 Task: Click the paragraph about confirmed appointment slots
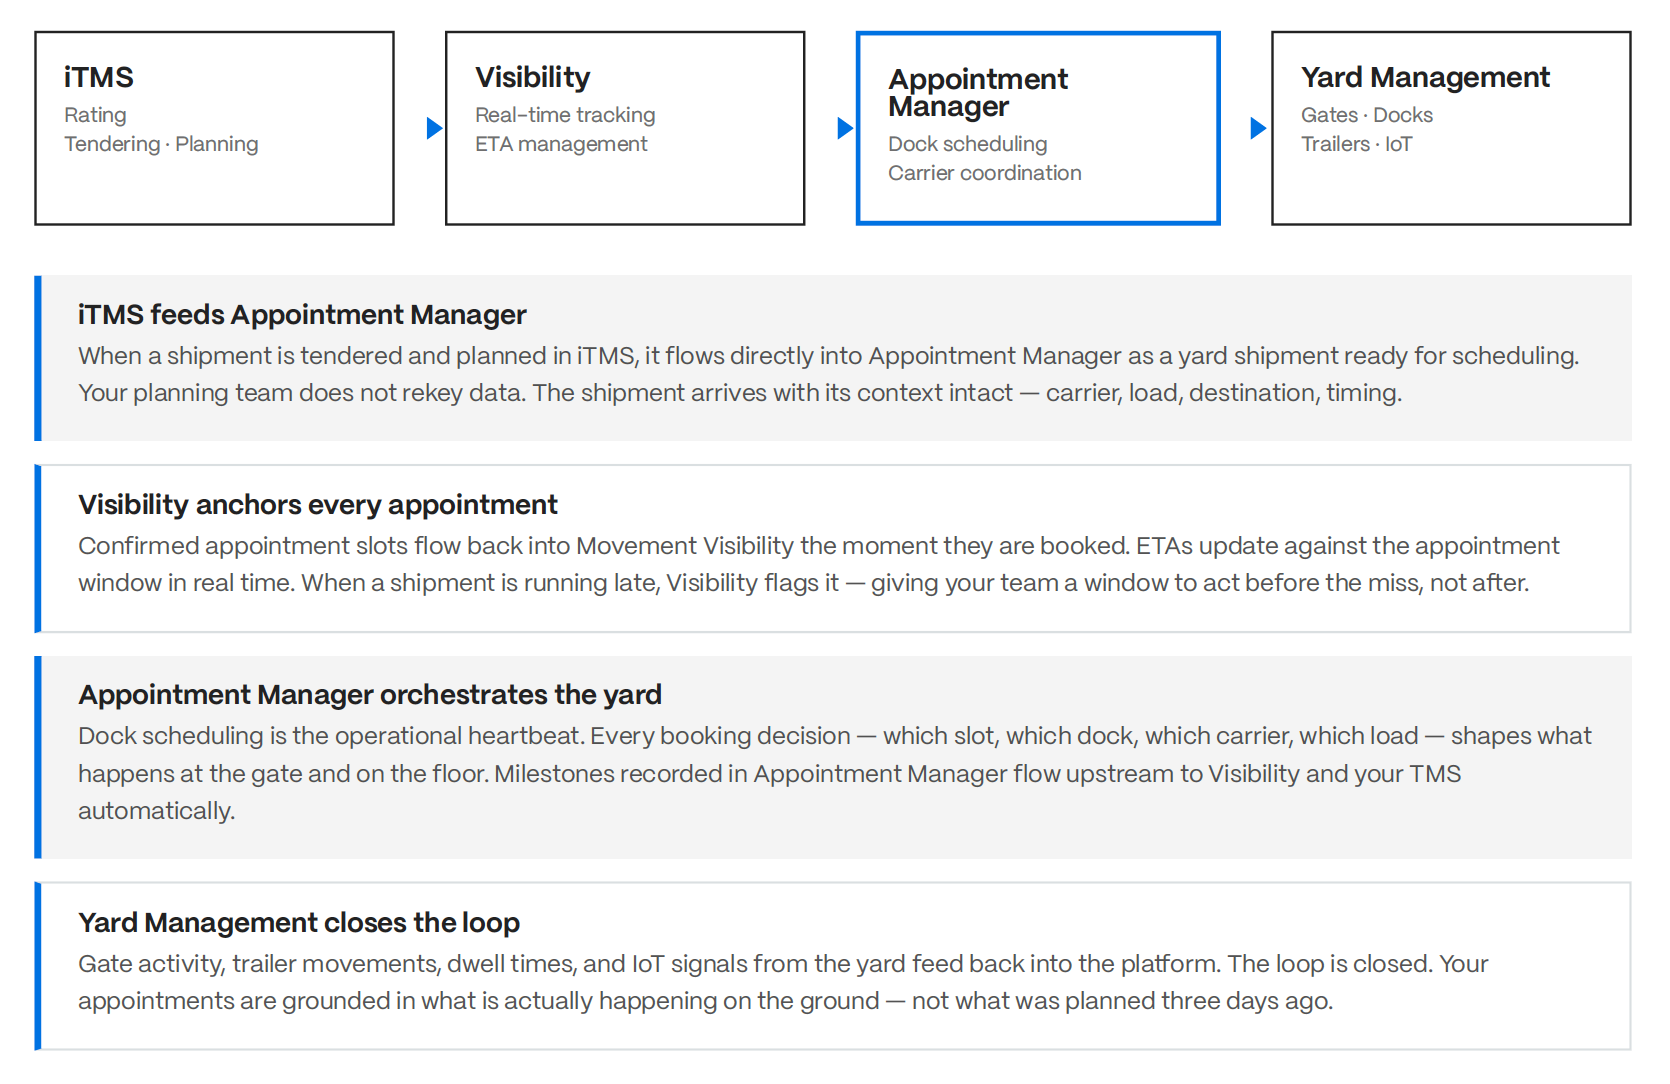coord(819,564)
